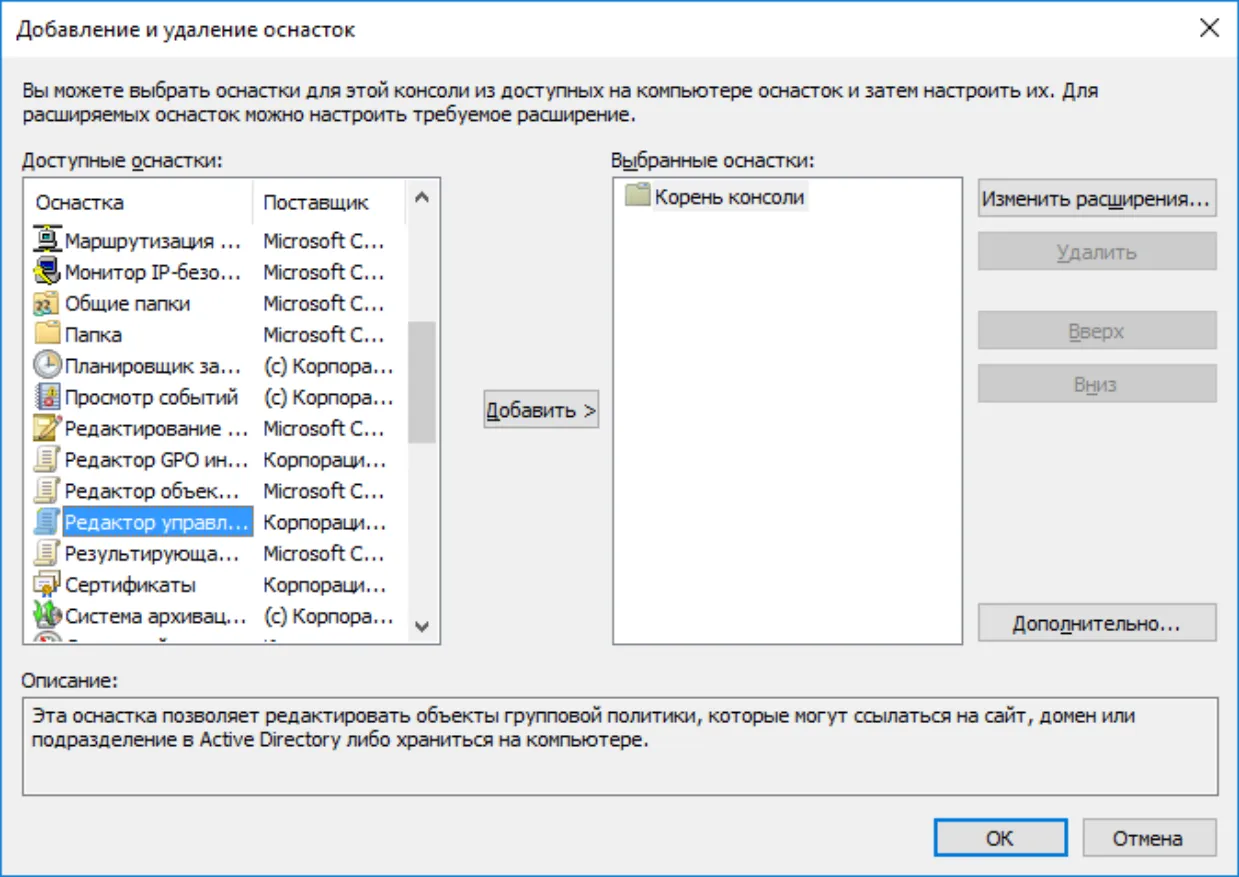Click the Сертификаты certificates icon
The height and width of the screenshot is (877, 1239).
coord(47,585)
